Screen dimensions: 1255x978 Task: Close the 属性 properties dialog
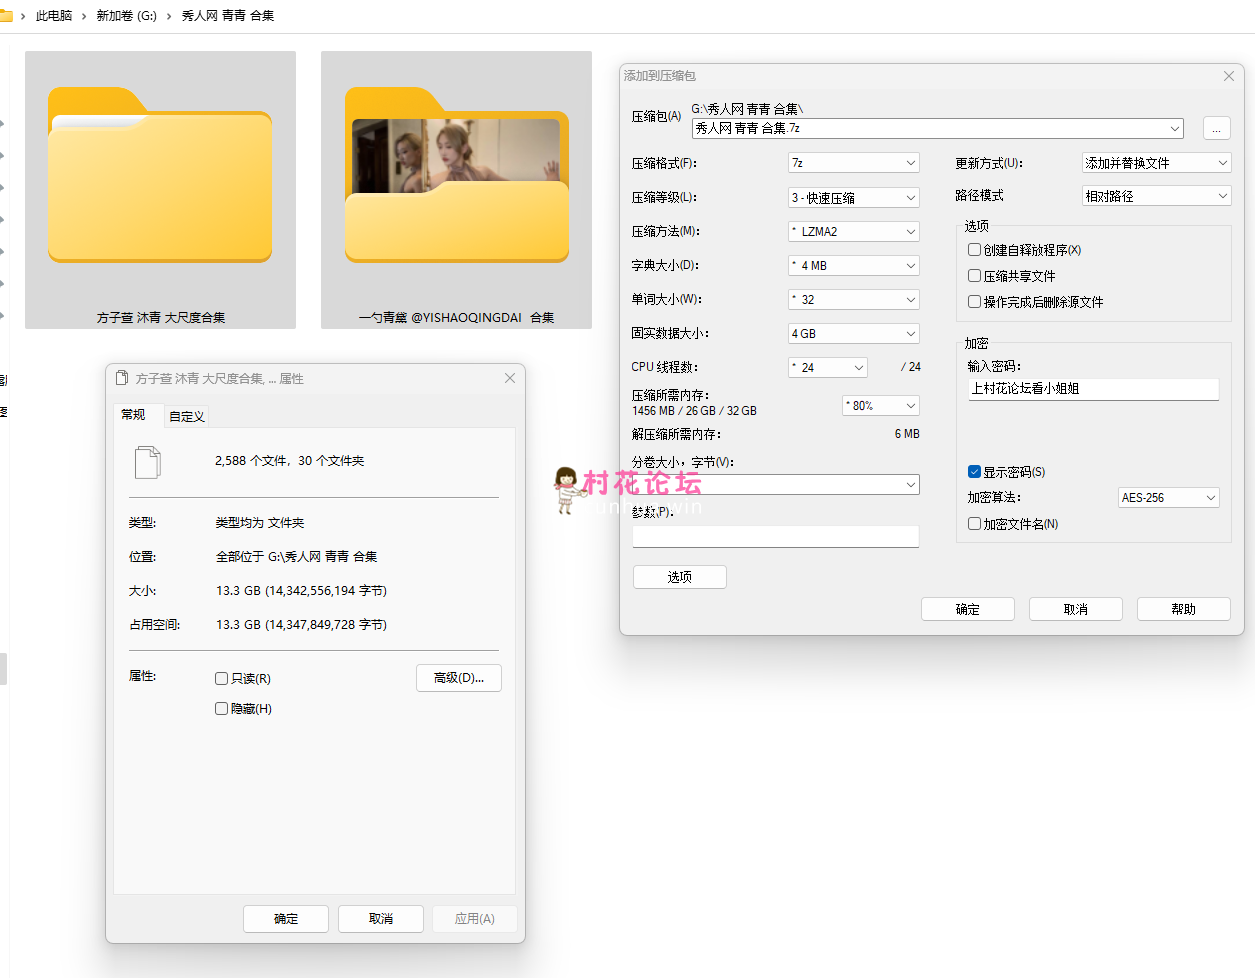(x=510, y=378)
